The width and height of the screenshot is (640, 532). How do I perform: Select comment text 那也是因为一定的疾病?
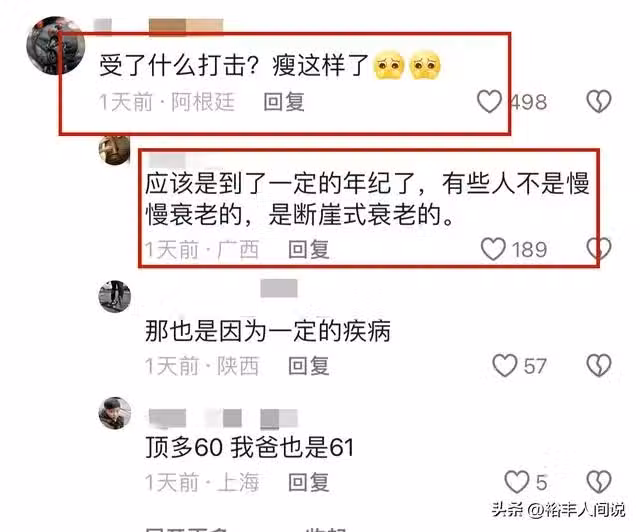point(268,330)
